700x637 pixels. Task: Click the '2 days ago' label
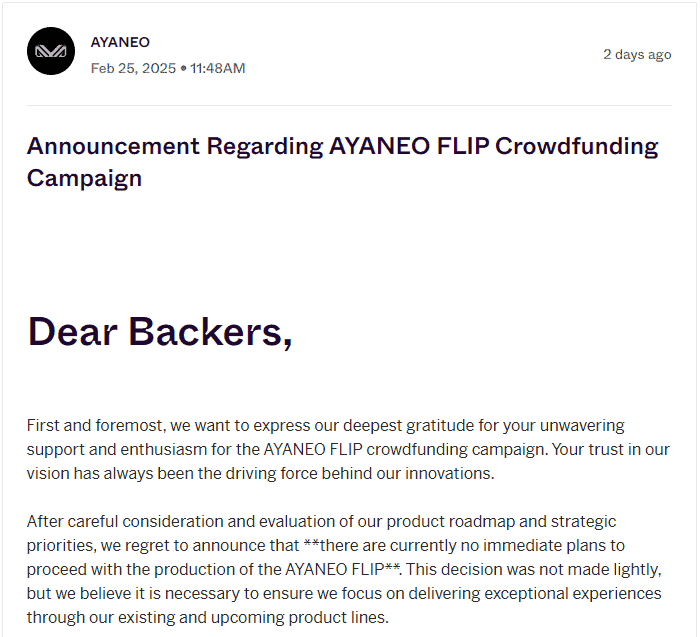tap(637, 54)
